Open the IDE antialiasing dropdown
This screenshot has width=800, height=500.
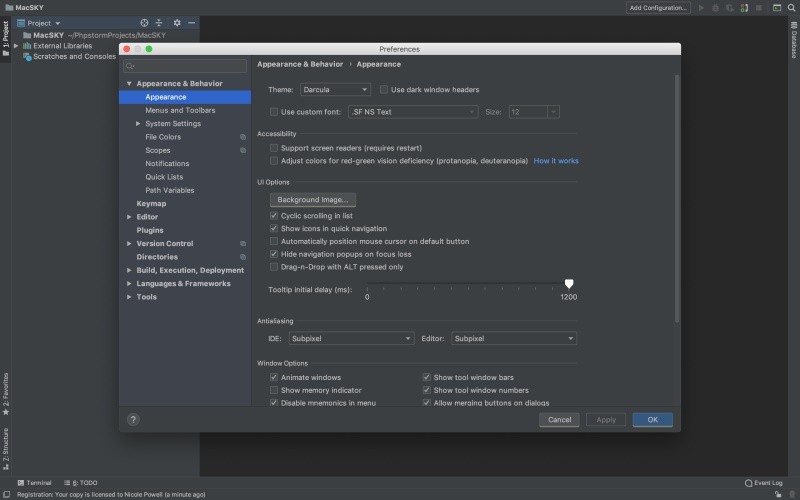[x=351, y=338]
